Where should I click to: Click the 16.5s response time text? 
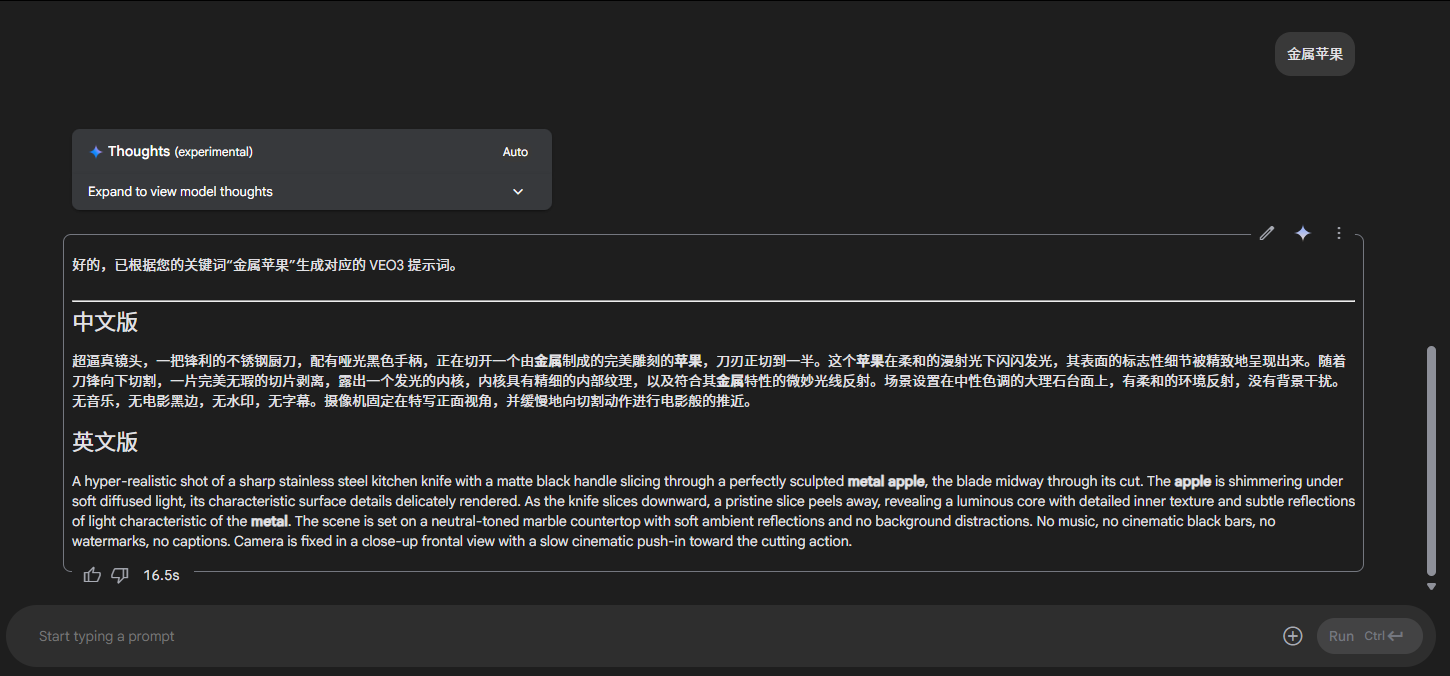click(x=161, y=575)
